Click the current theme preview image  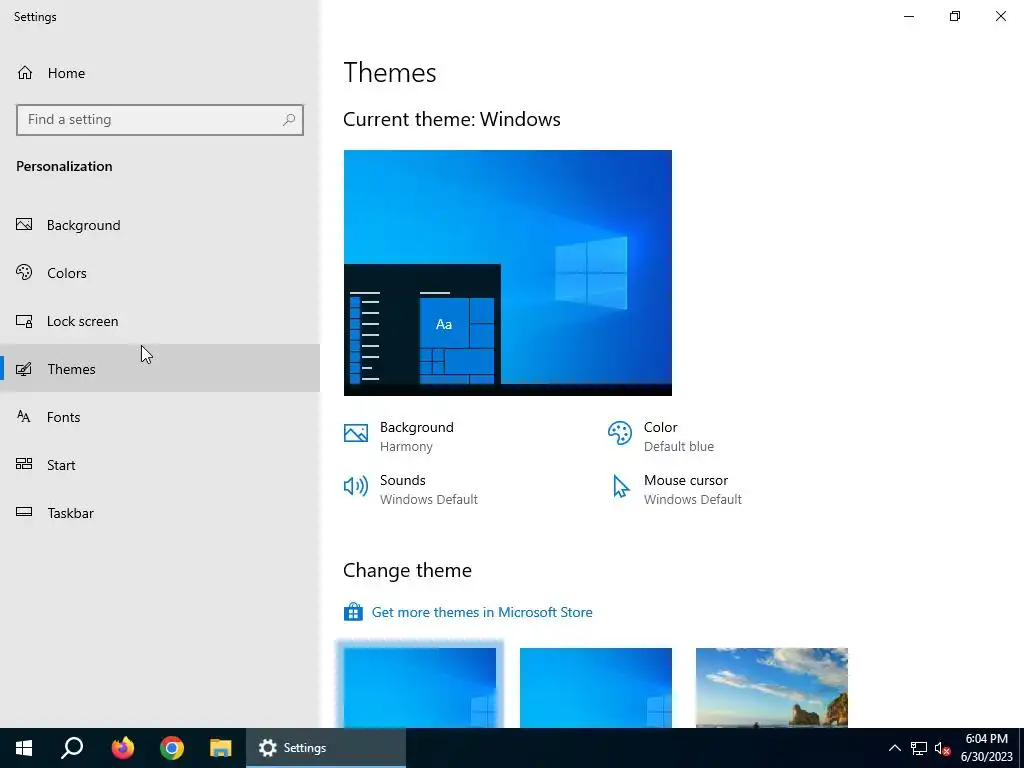[x=507, y=273]
